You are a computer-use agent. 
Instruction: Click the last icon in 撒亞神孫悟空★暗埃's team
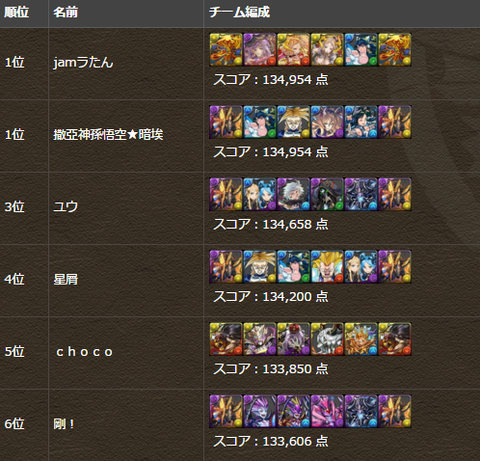(x=395, y=122)
